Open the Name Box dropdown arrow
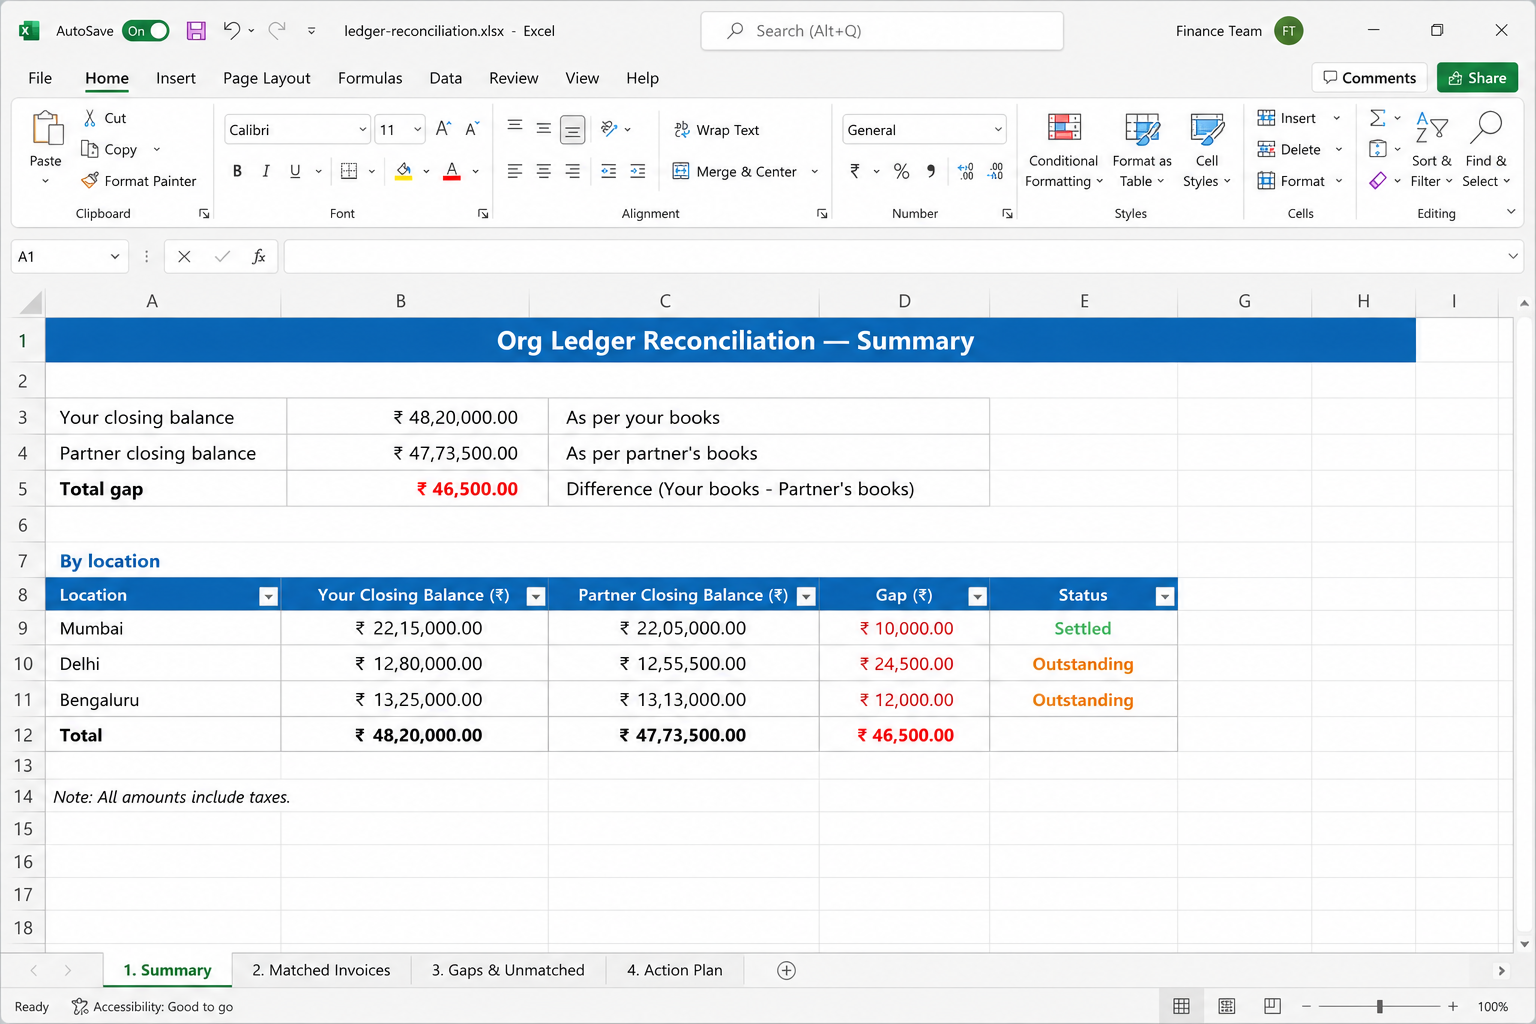The width and height of the screenshot is (1536, 1024). click(x=115, y=257)
